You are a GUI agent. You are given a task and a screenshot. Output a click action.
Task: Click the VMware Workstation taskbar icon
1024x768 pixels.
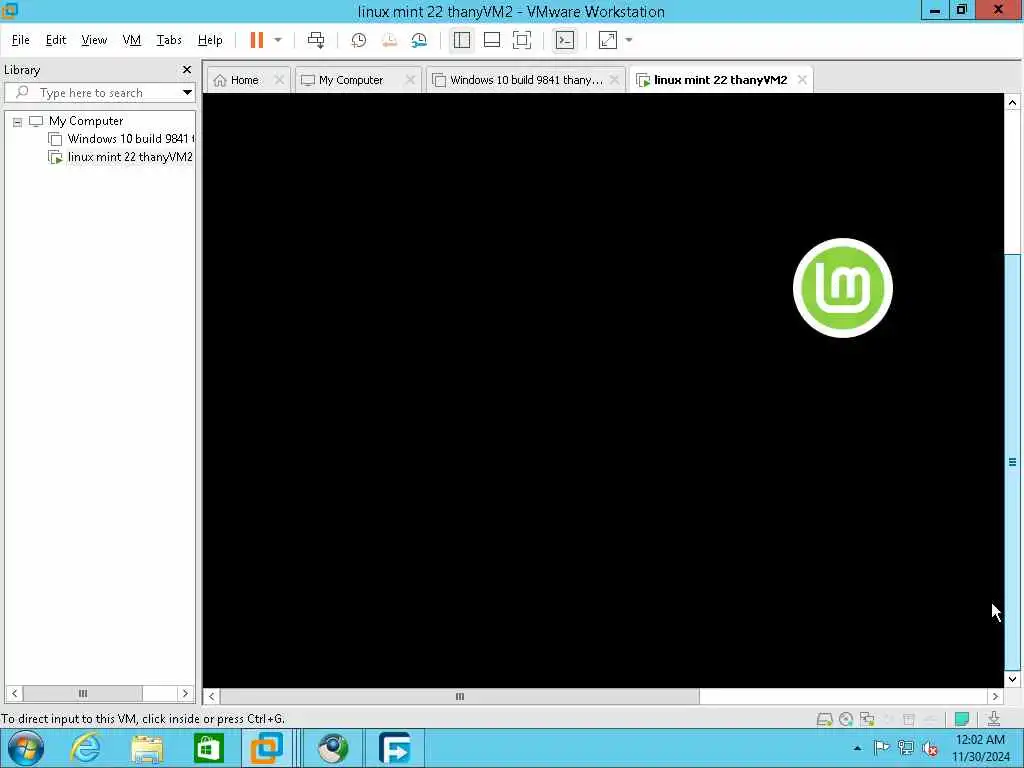pyautogui.click(x=267, y=748)
